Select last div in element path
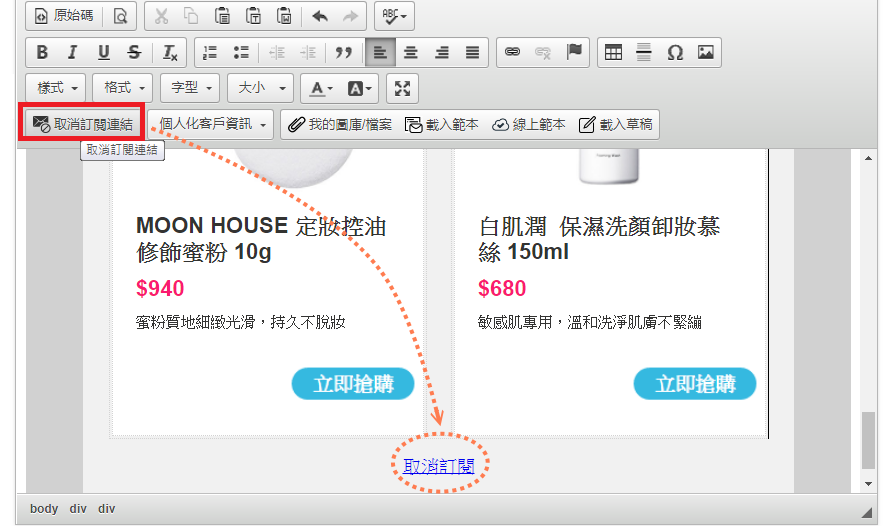 (x=106, y=508)
